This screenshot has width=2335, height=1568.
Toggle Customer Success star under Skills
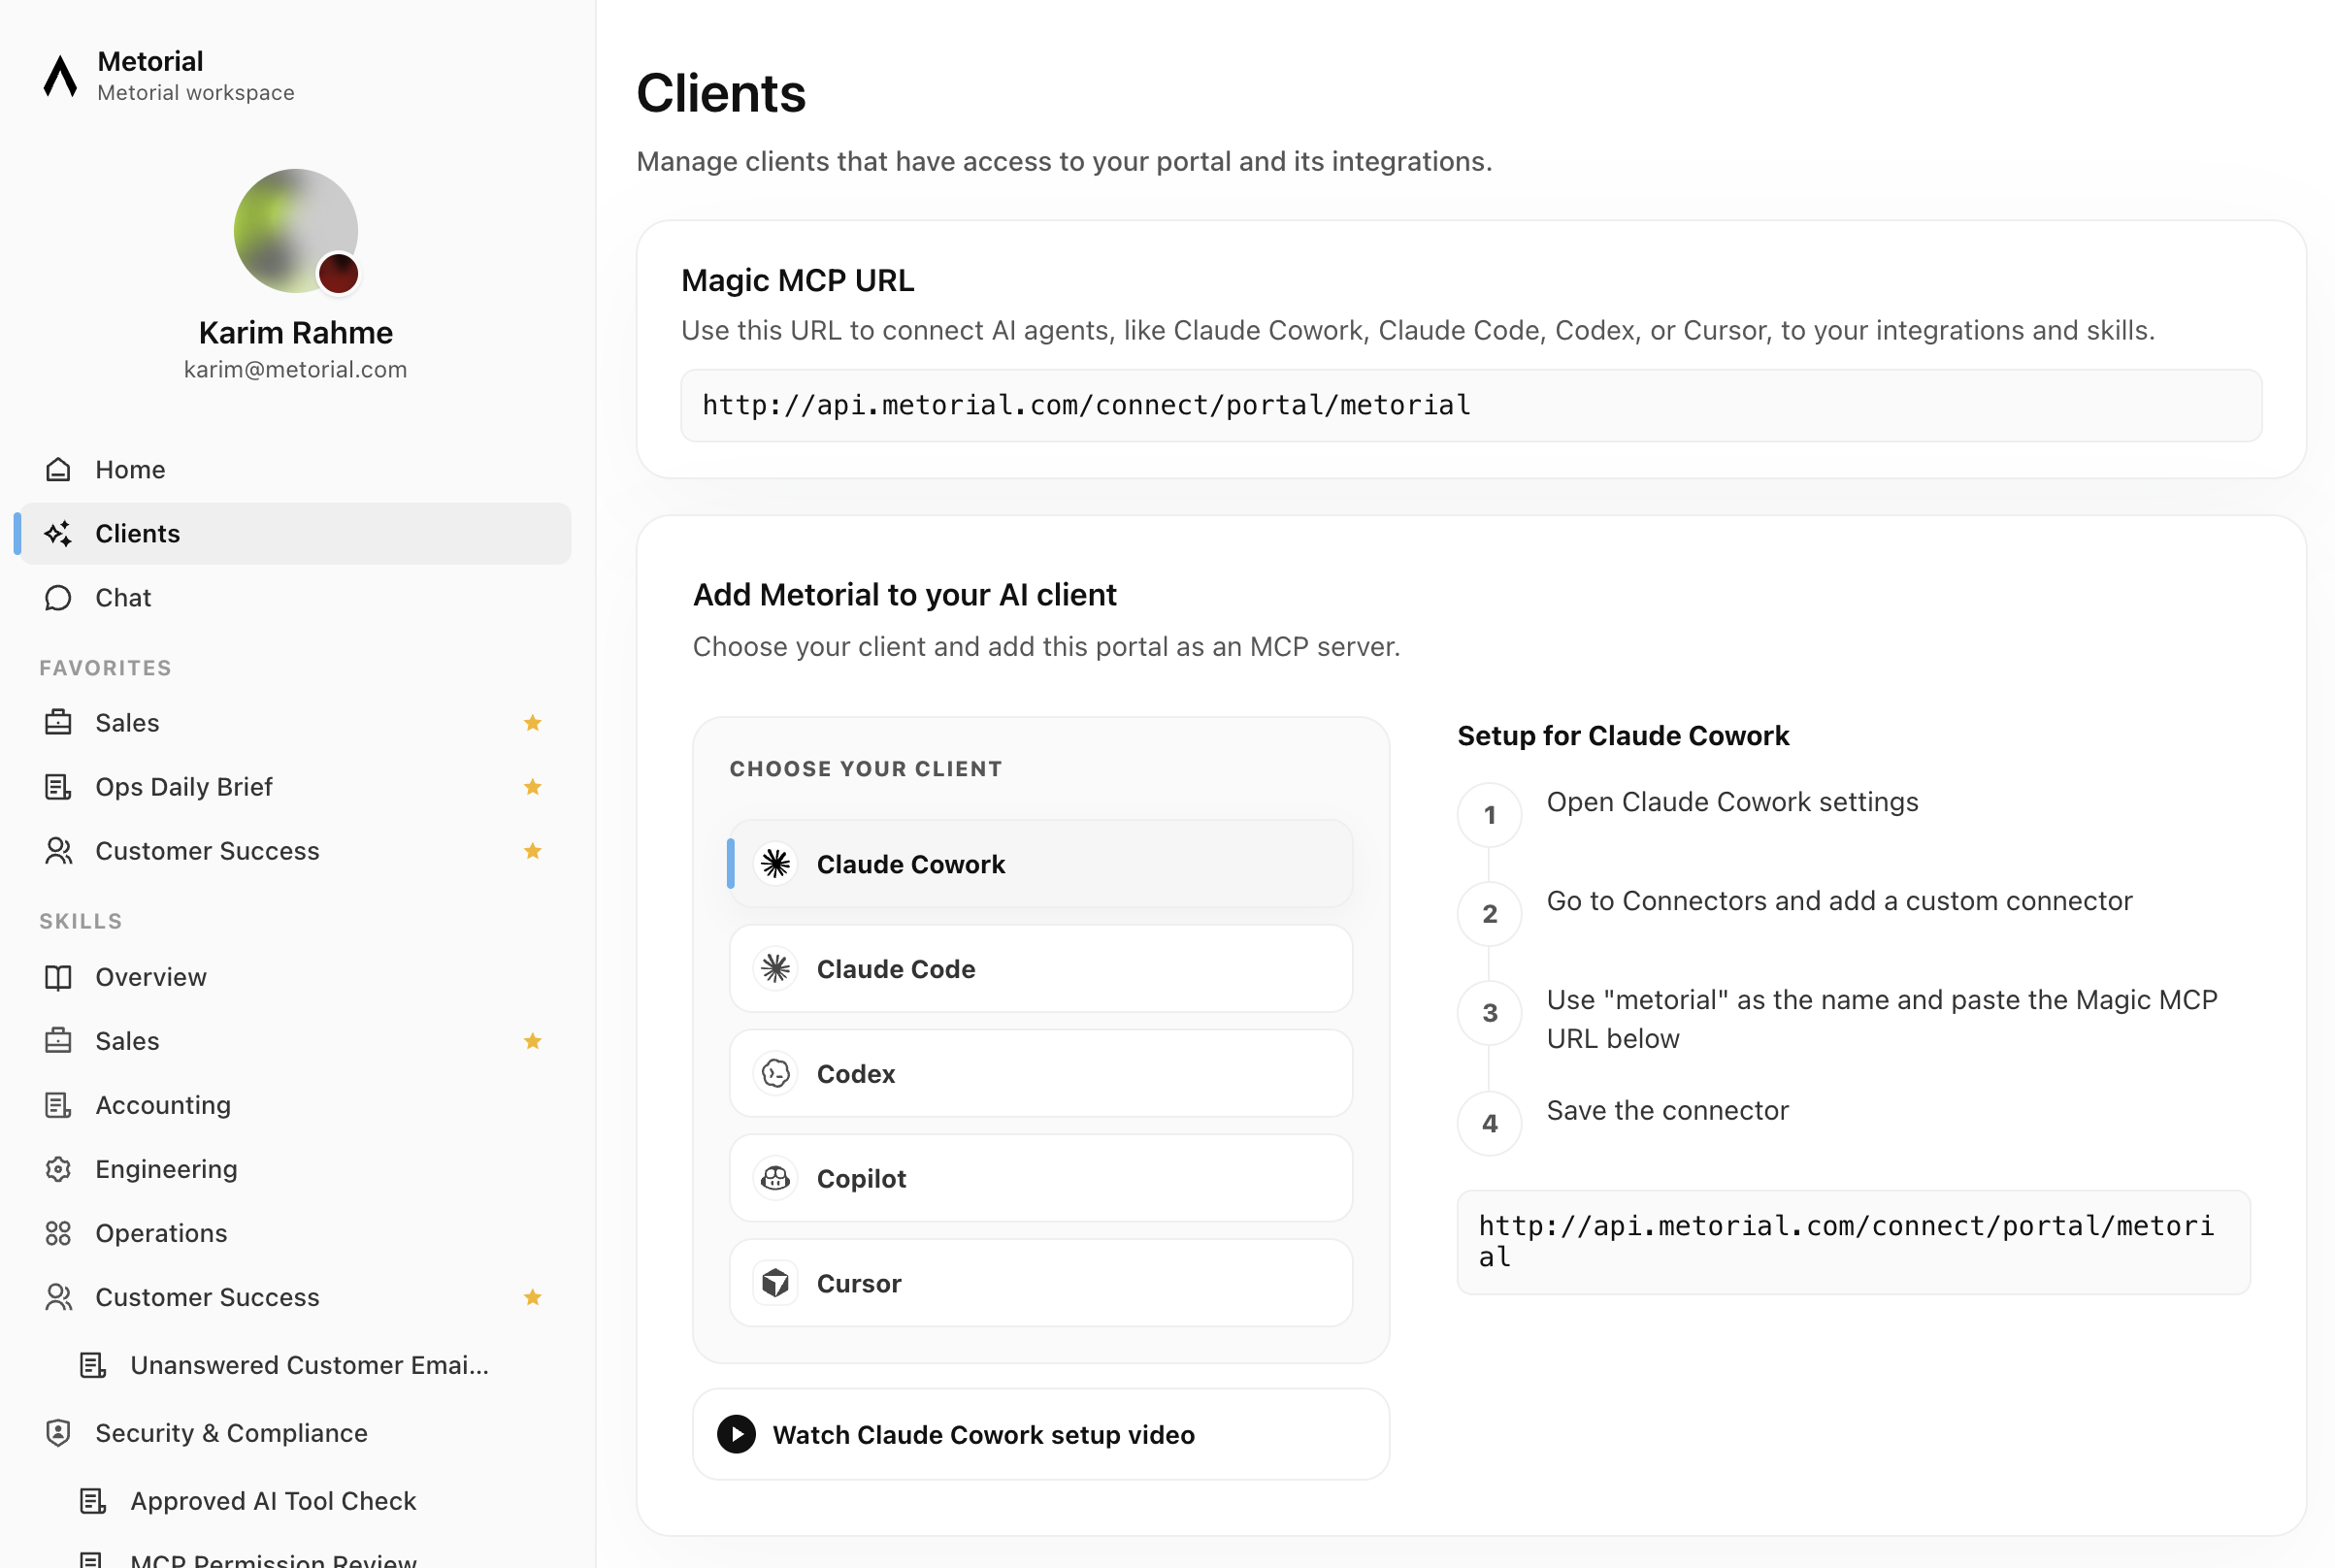(x=532, y=1296)
